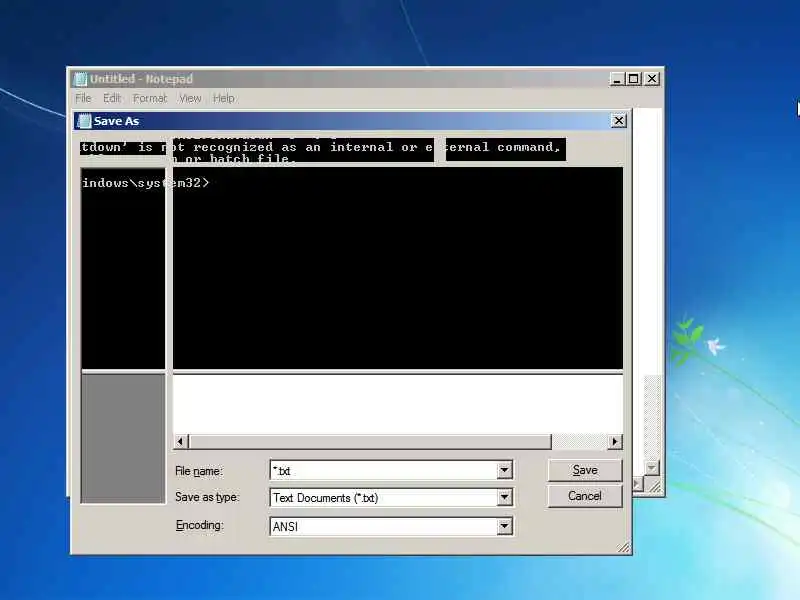Image resolution: width=800 pixels, height=600 pixels.
Task: Close the Save As dialog
Action: [618, 120]
